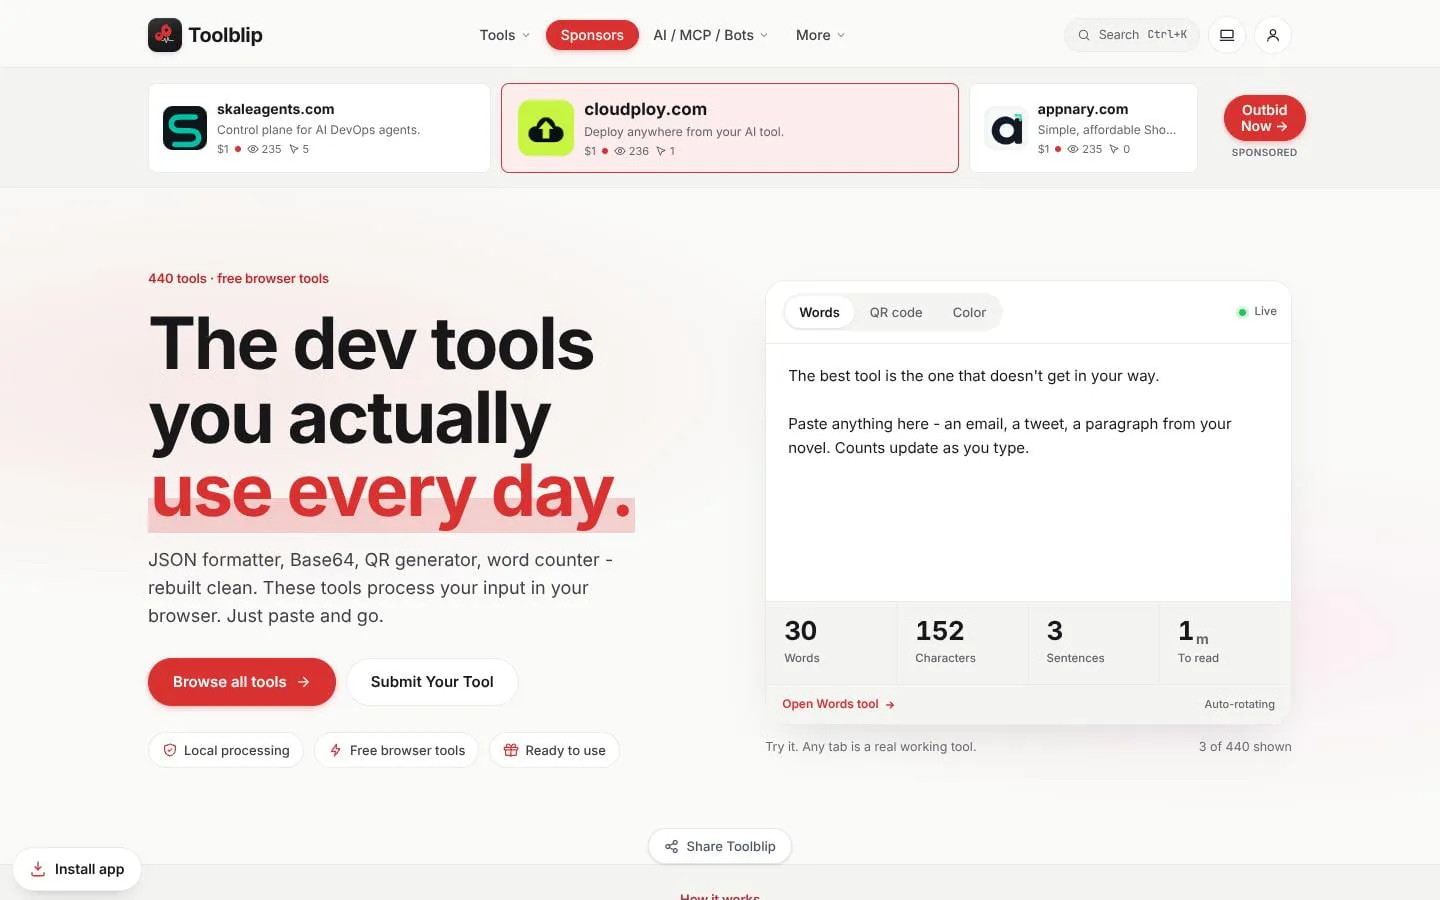1440x900 pixels.
Task: Click the Outbid Now button
Action: coord(1265,118)
